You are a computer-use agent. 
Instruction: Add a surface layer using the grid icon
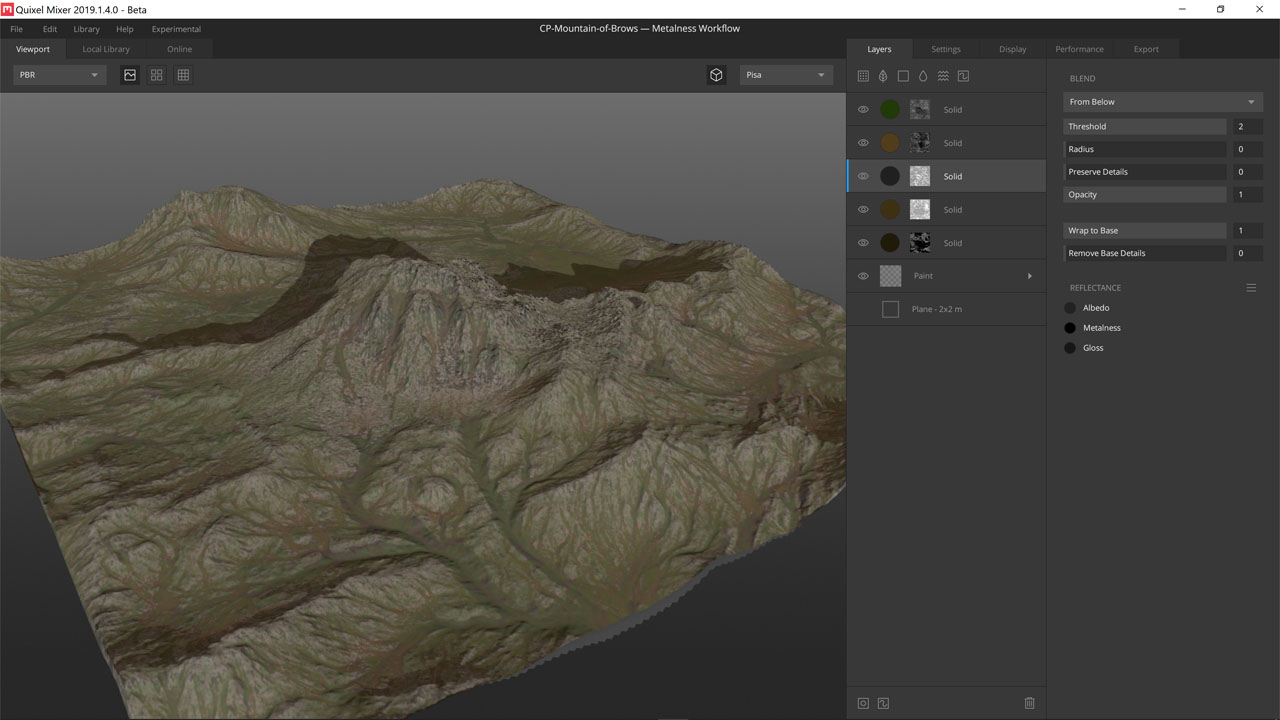864,76
